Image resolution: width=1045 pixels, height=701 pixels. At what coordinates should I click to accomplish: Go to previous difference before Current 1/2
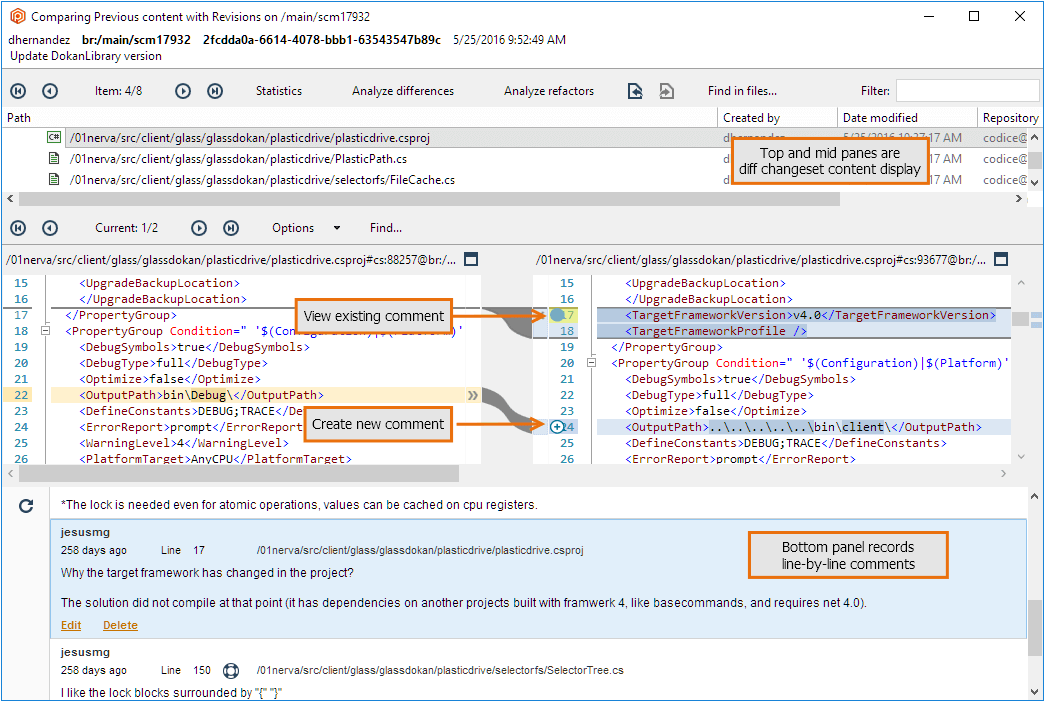[50, 228]
